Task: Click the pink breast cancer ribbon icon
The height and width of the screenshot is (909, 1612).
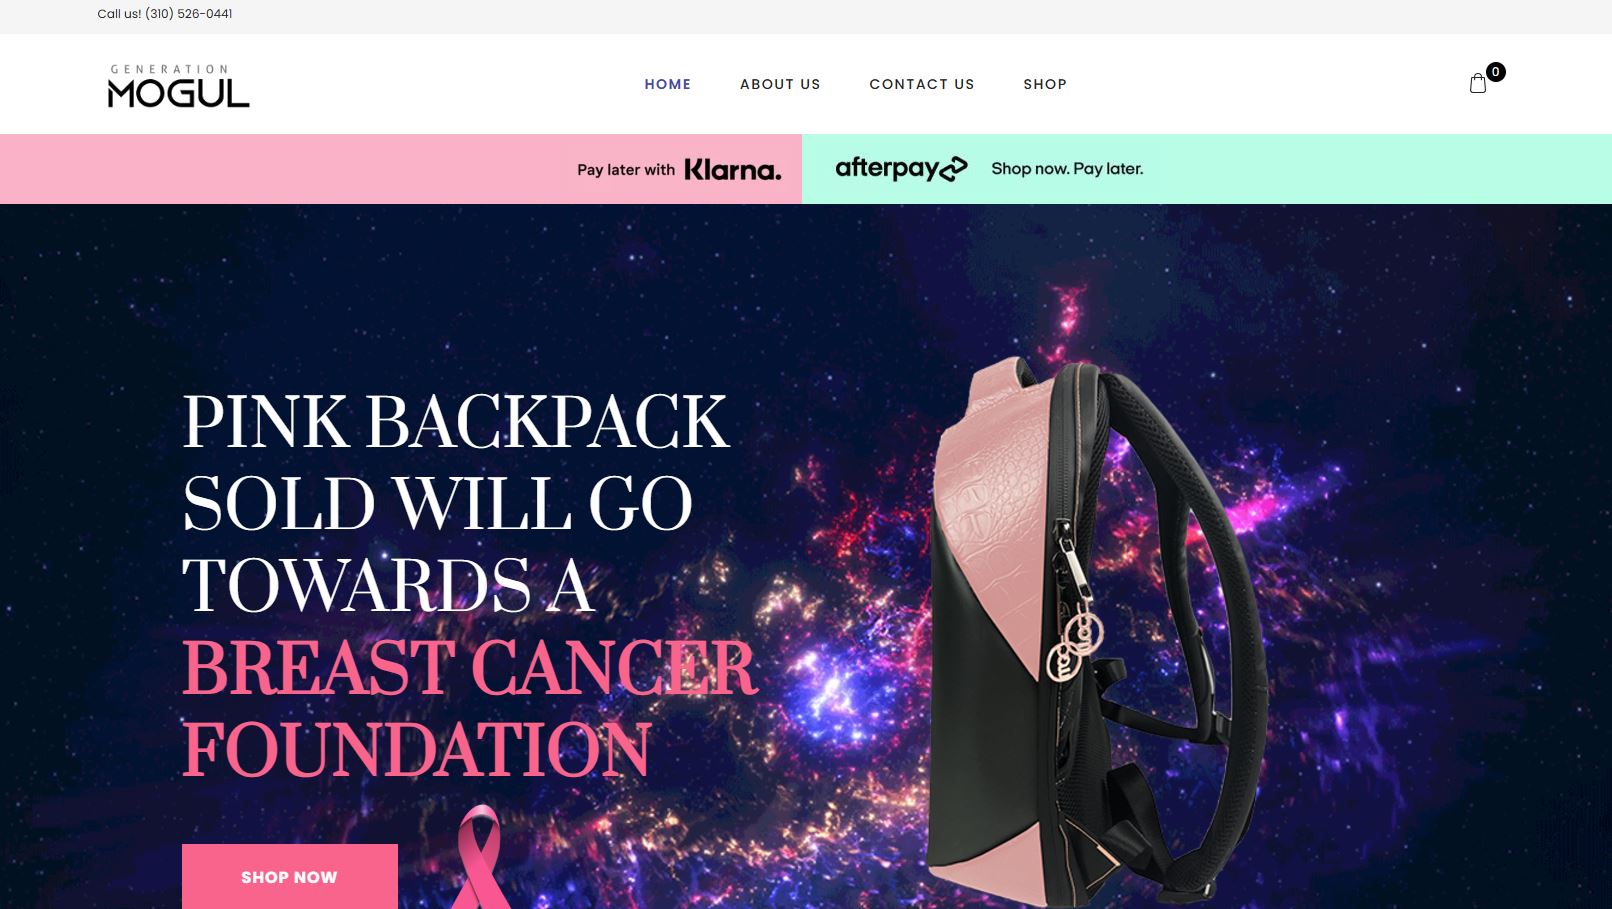Action: tap(478, 858)
